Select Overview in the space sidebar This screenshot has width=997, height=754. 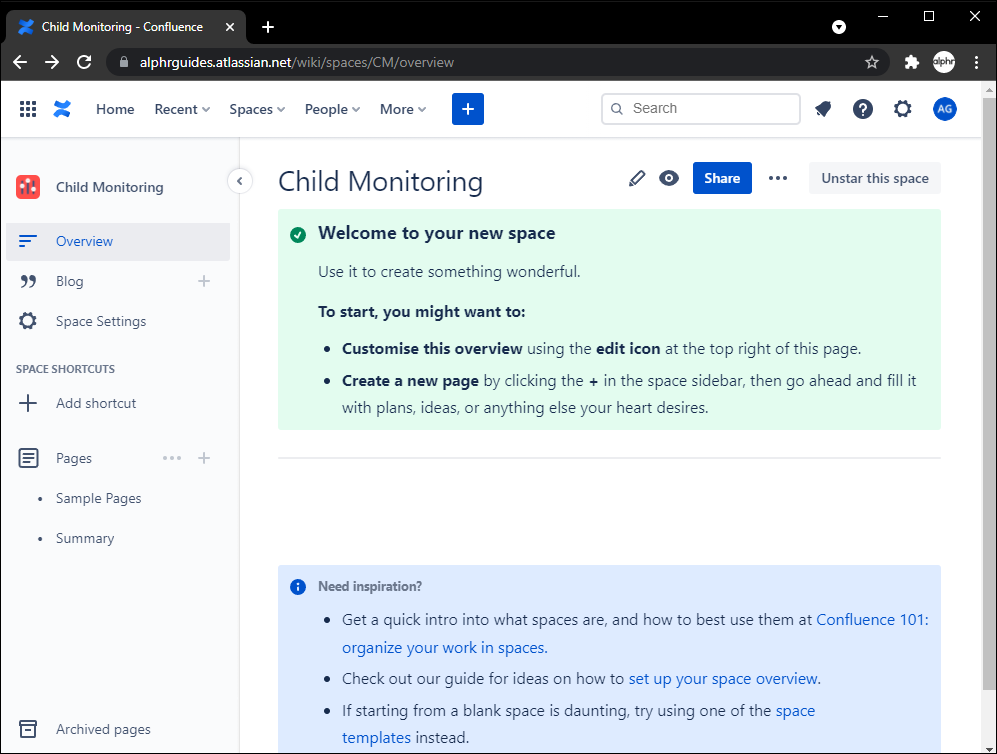(x=84, y=241)
